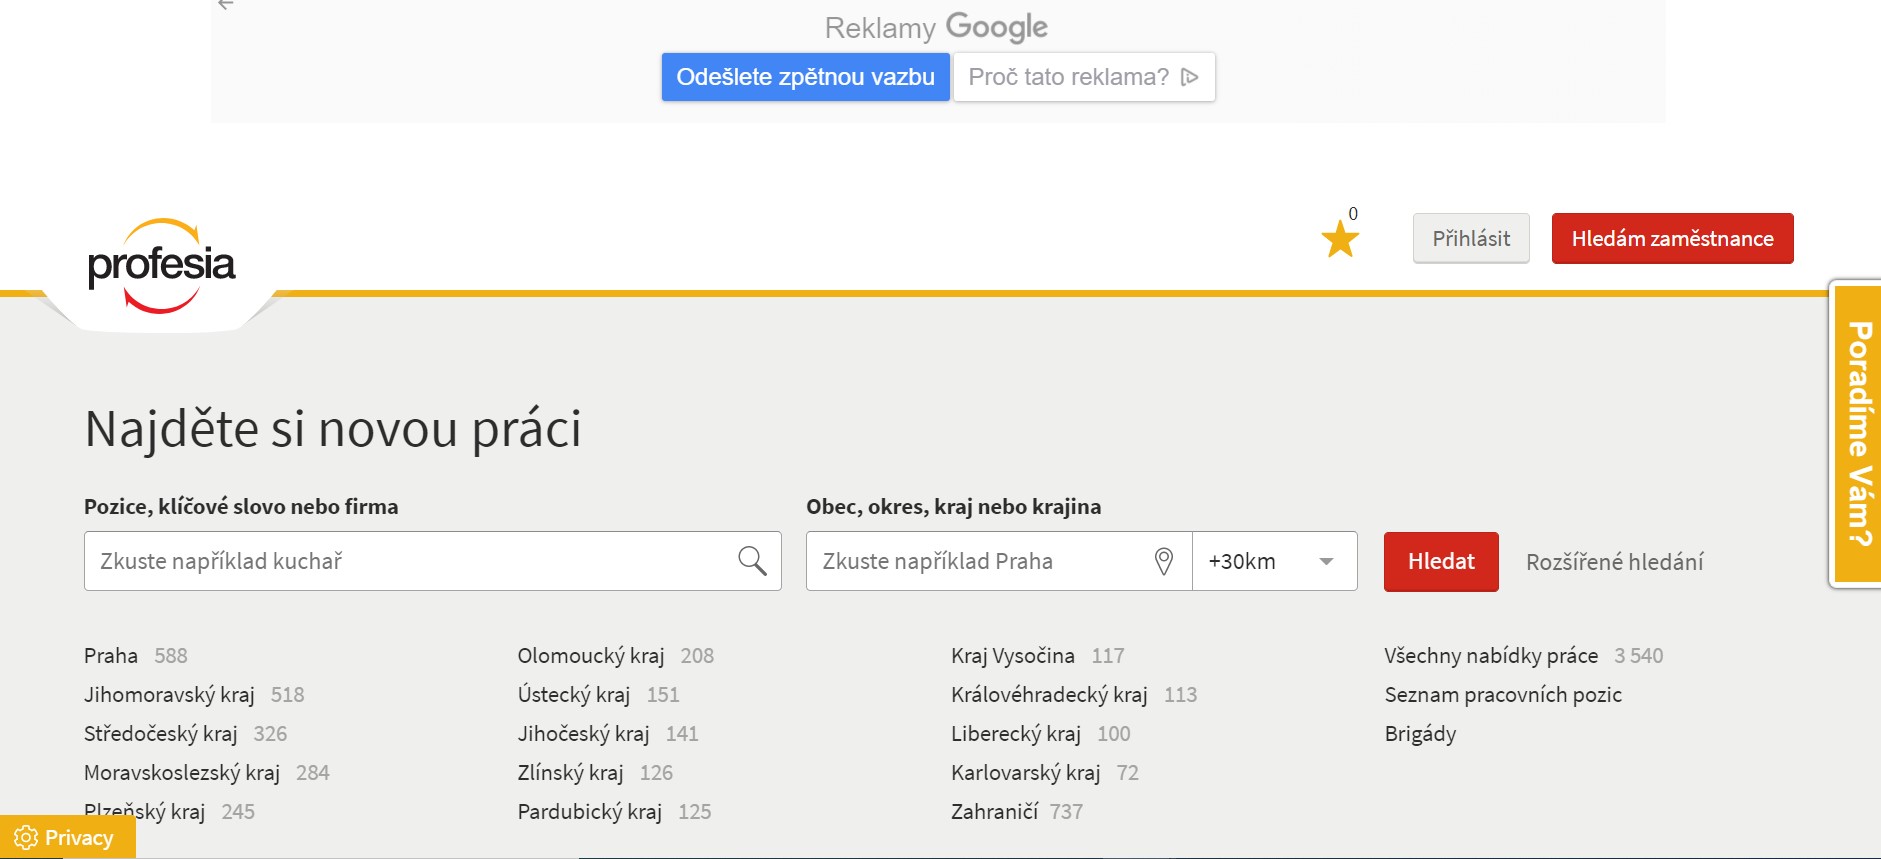Click the Reklamy Google label
This screenshot has width=1881, height=859.
click(936, 27)
